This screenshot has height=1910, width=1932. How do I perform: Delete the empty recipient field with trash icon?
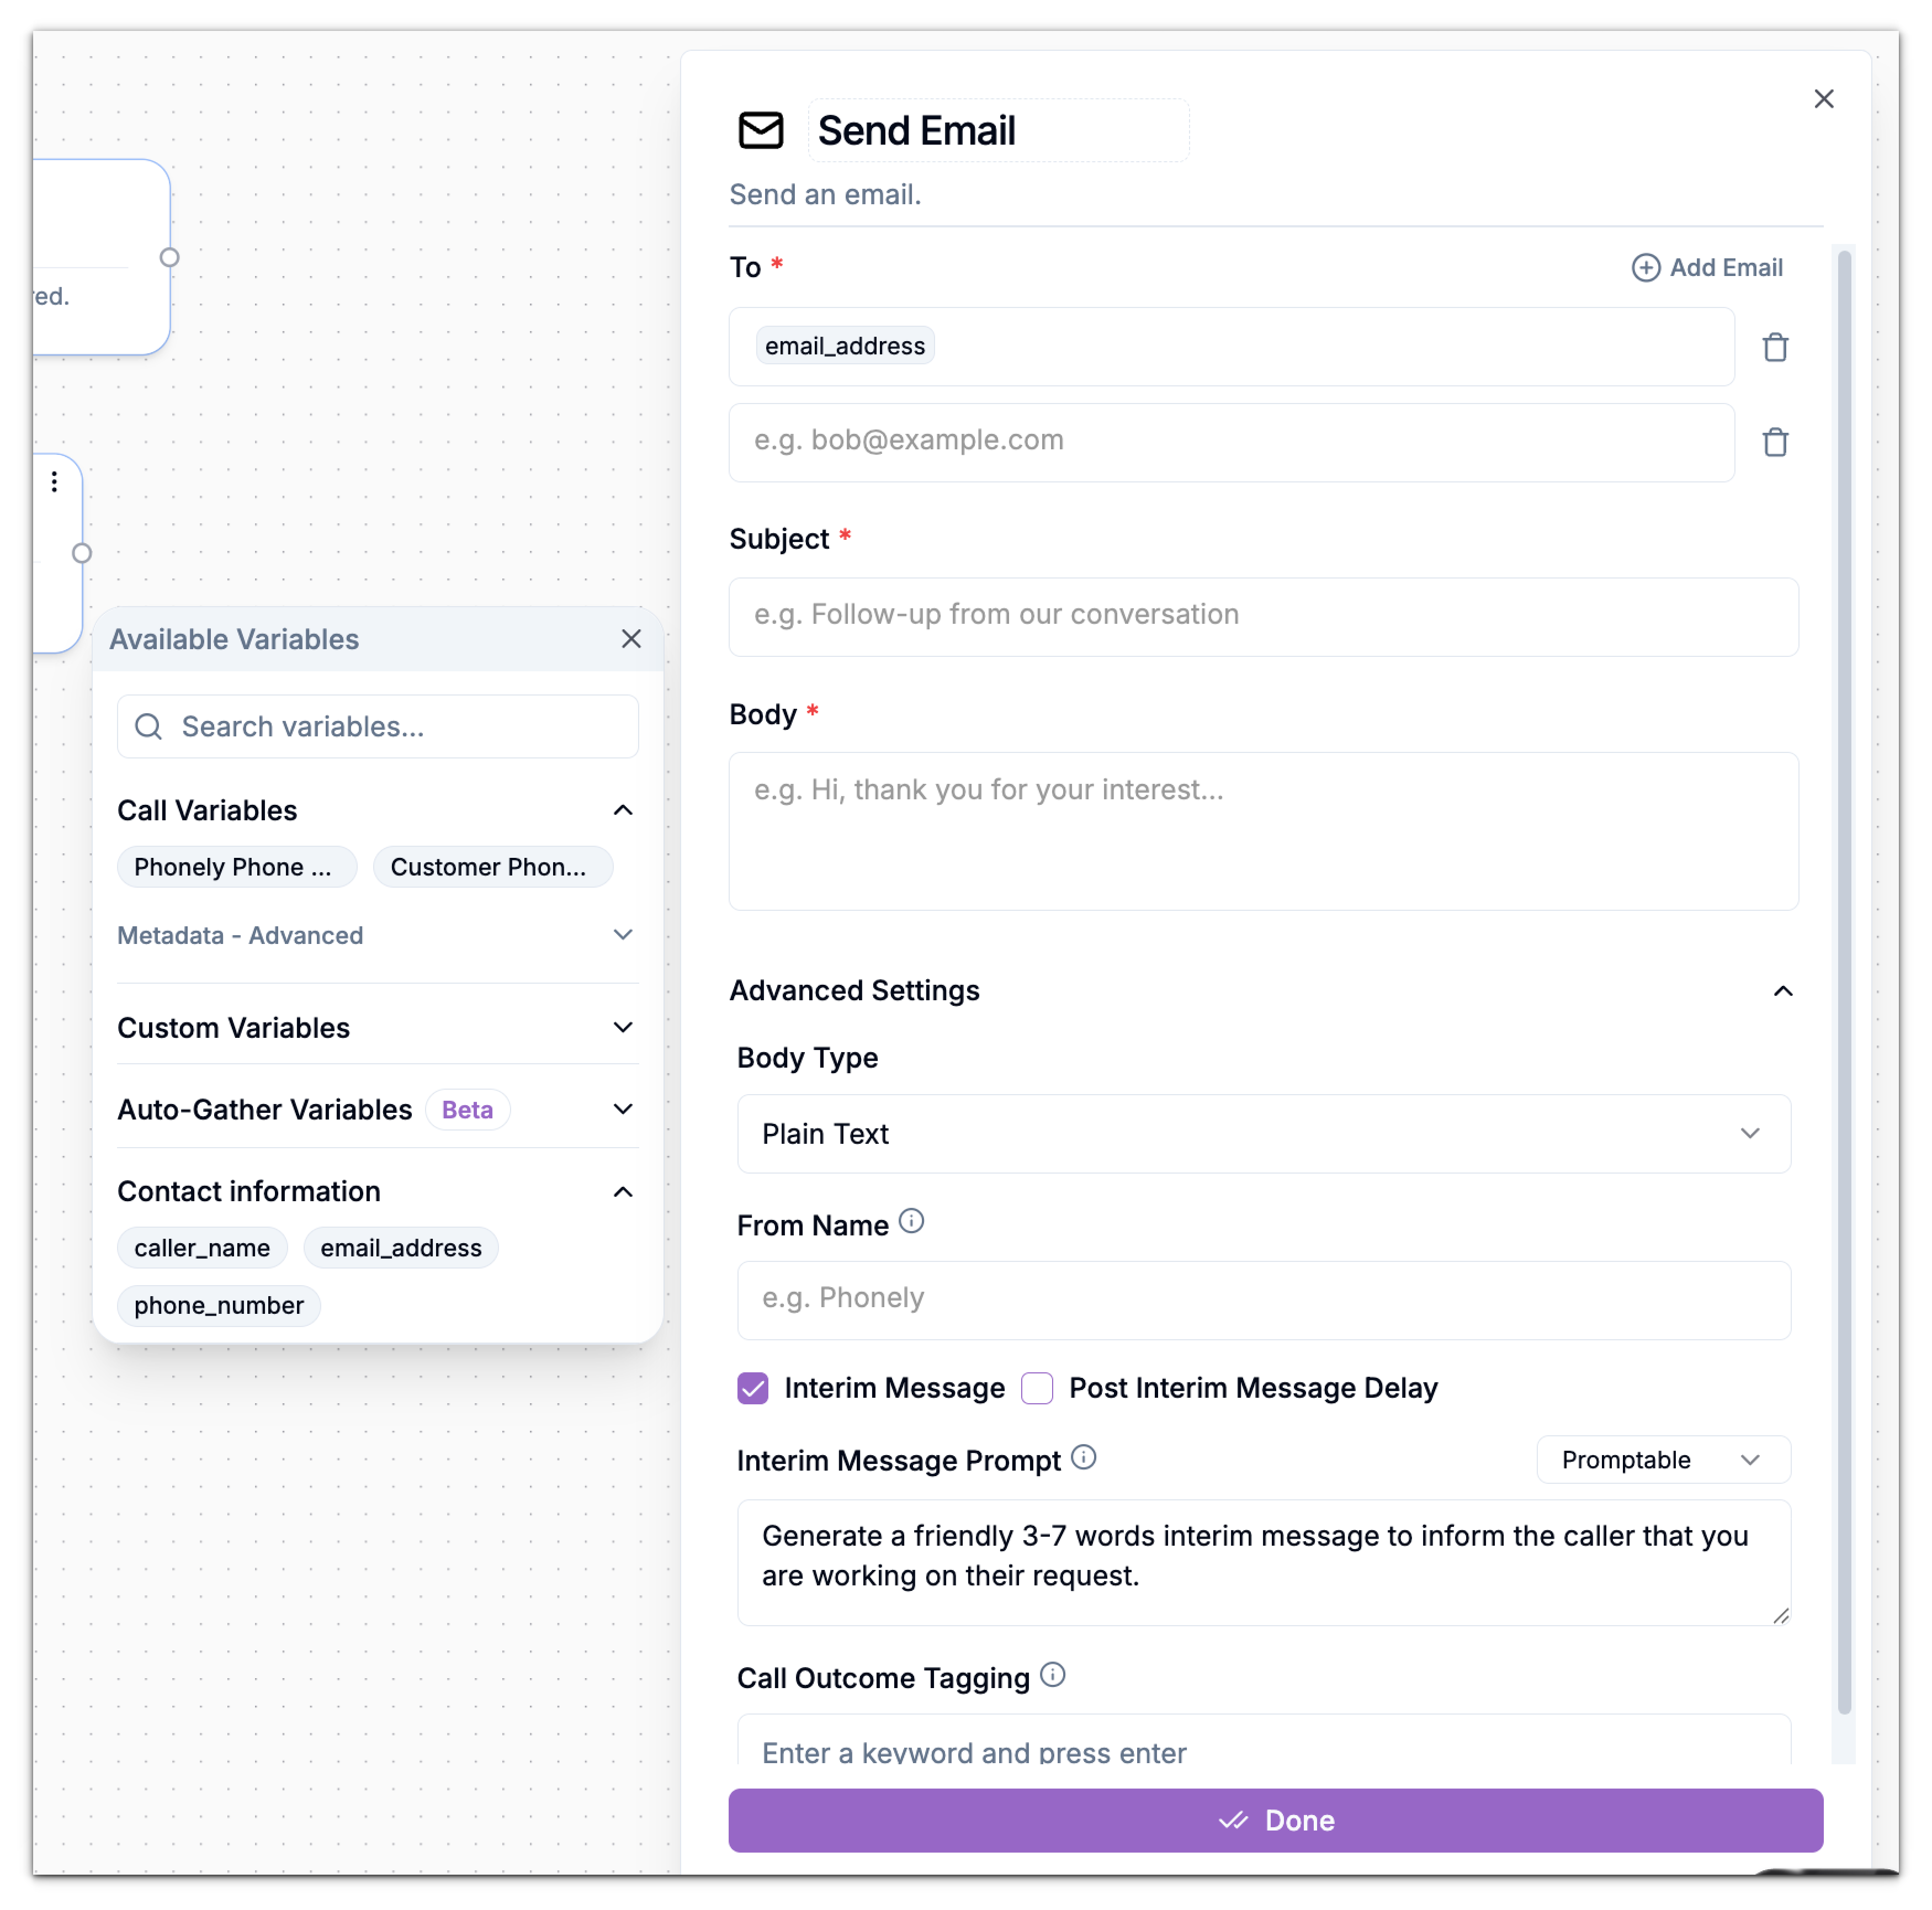[1776, 442]
